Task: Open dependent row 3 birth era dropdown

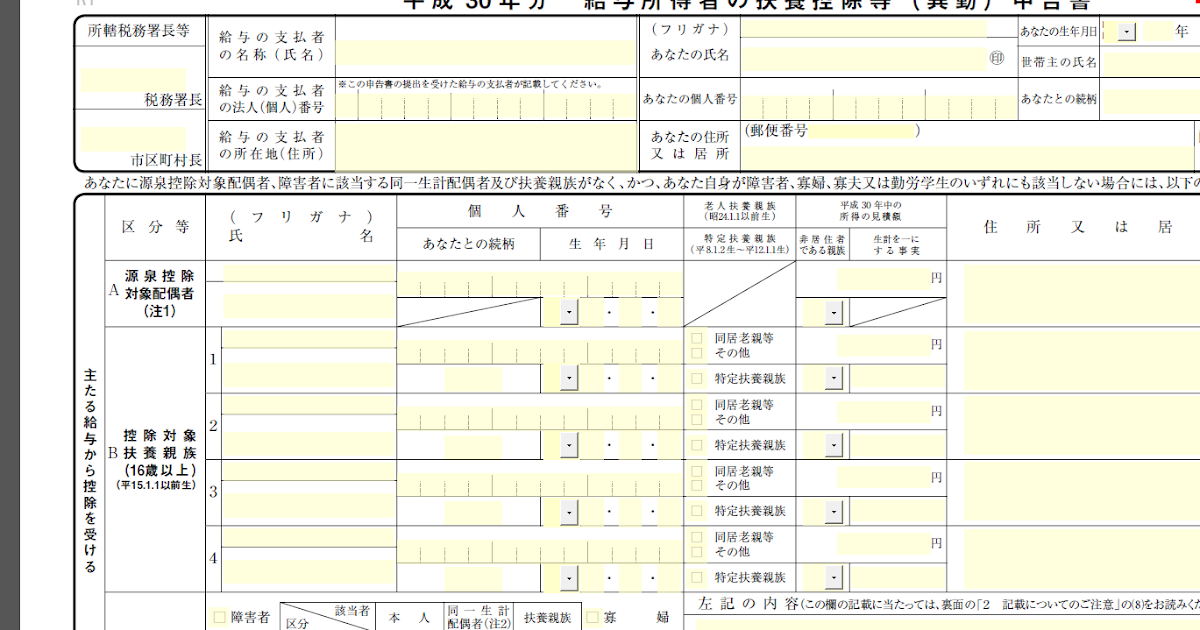Action: coord(569,511)
